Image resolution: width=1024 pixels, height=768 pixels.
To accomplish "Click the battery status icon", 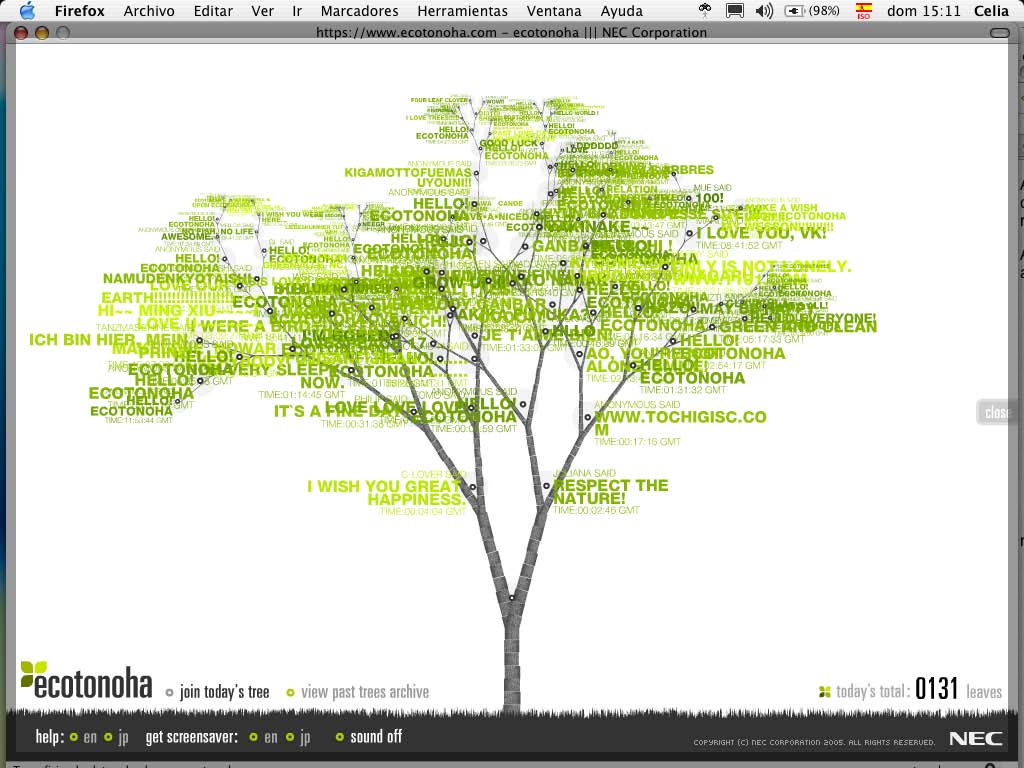I will [795, 11].
